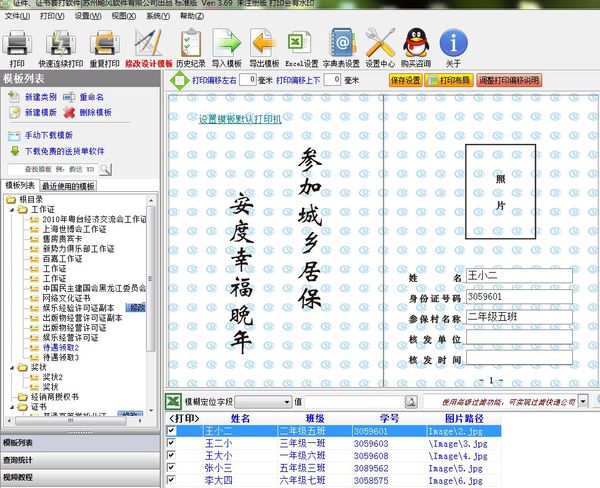Click the 打印偏移左右 input field
600x488 pixels.
(x=248, y=80)
